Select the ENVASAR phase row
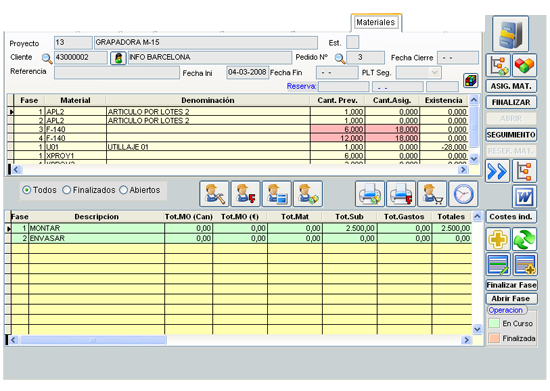Screen dimensions: 550x391 [x=241, y=238]
